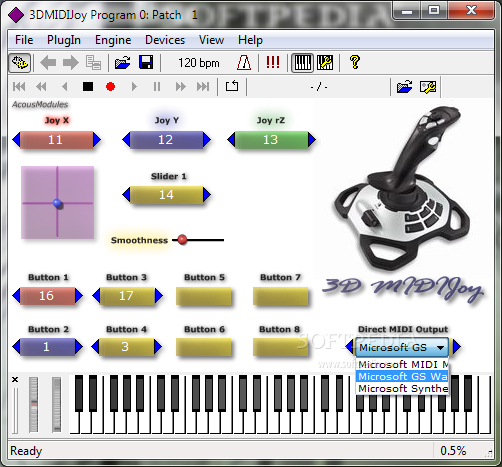Select Microsoft GS Wavetable option
This screenshot has height=467, width=502.
click(x=402, y=376)
